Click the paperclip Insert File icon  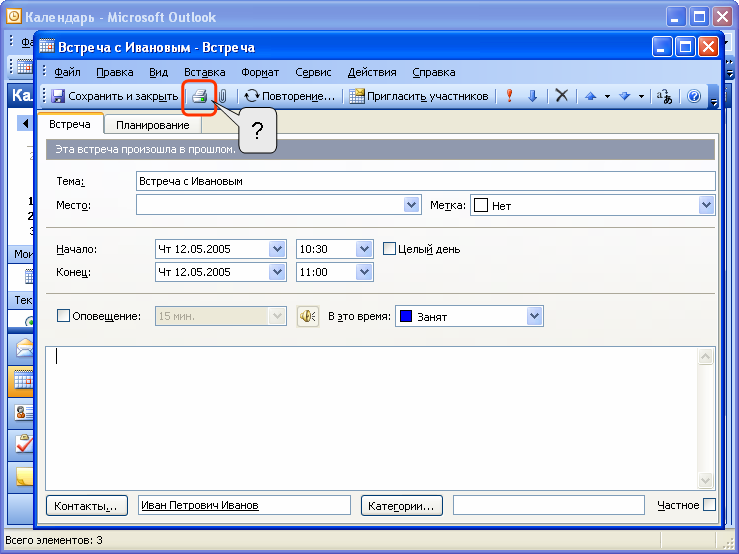click(x=222, y=96)
